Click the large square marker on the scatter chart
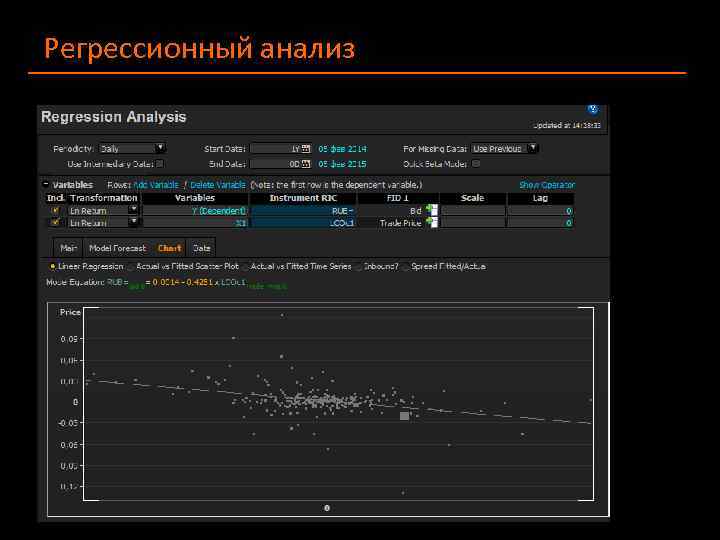 (404, 416)
